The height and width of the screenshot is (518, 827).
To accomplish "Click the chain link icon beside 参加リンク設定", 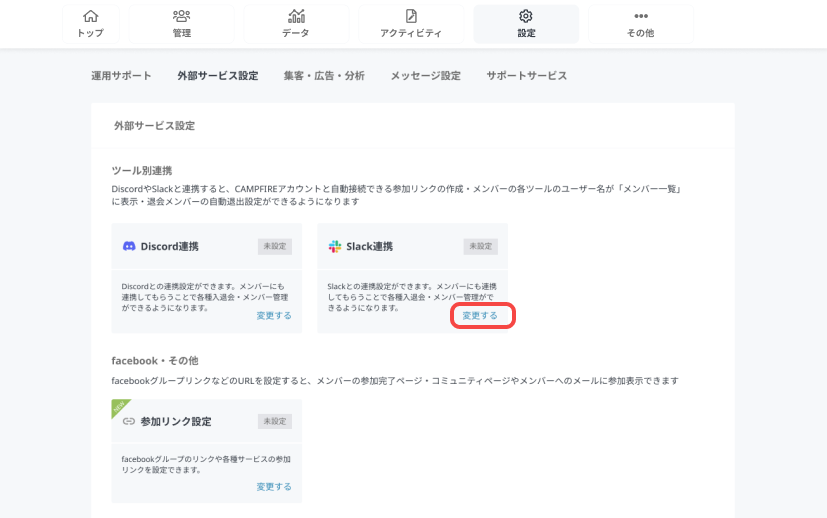I will (x=128, y=421).
